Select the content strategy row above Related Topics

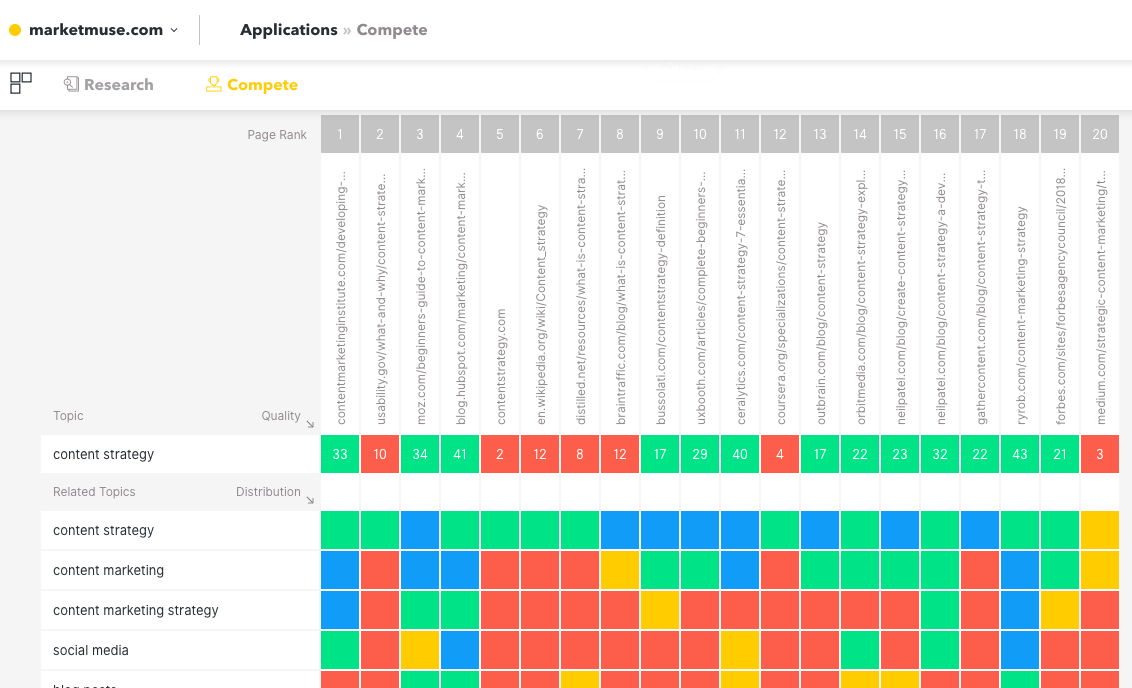(180, 454)
